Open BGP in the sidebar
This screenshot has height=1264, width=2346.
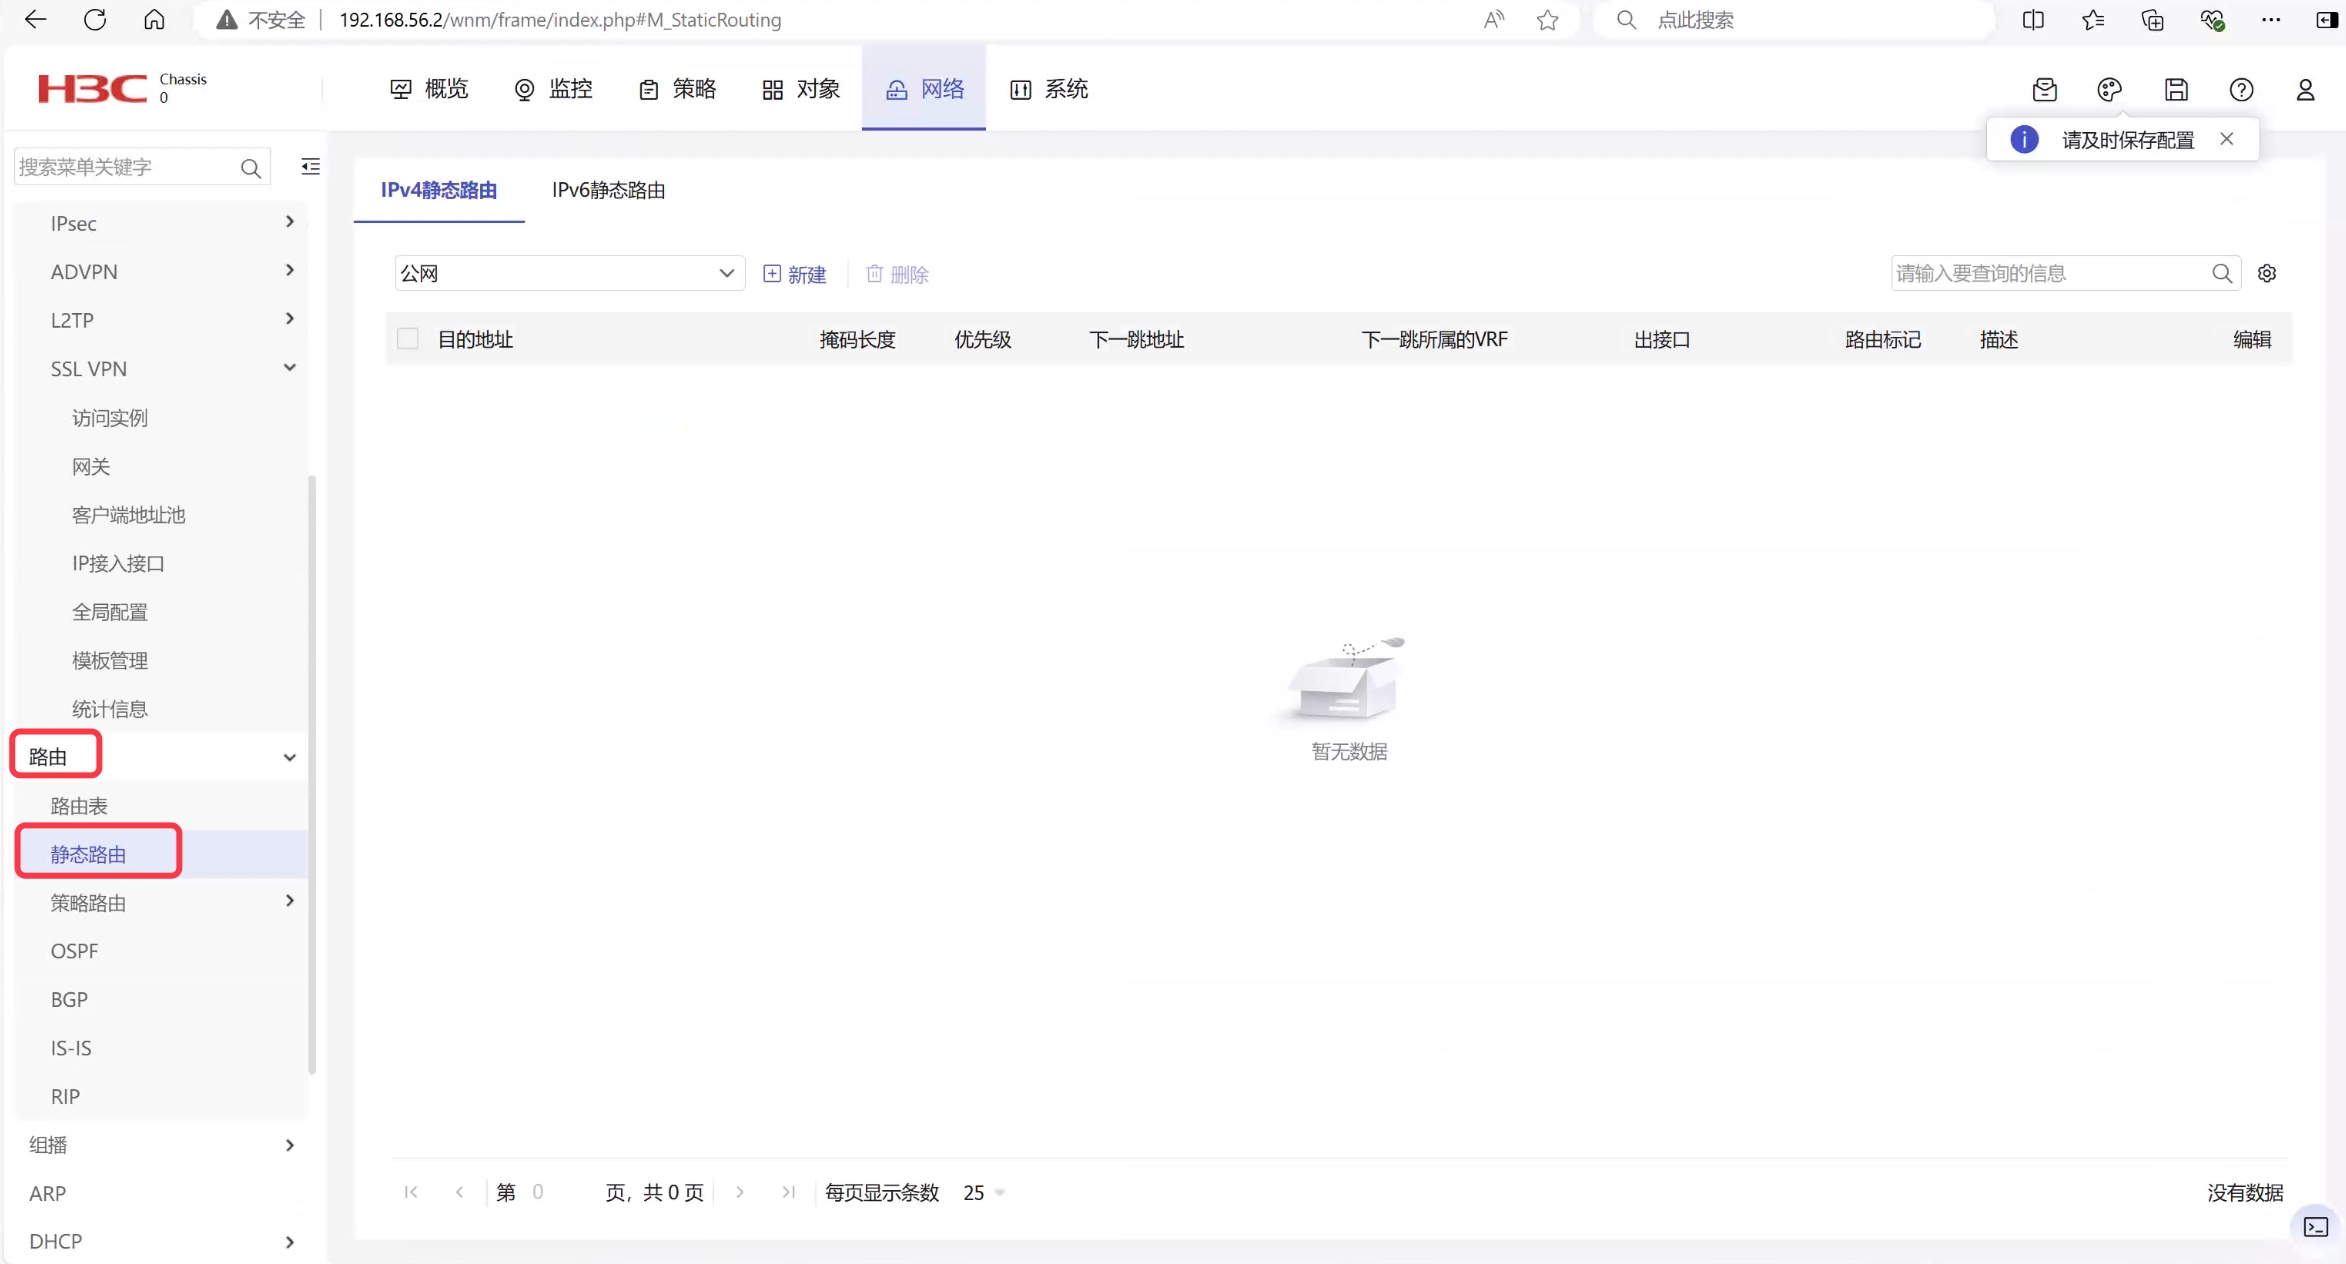[69, 1000]
